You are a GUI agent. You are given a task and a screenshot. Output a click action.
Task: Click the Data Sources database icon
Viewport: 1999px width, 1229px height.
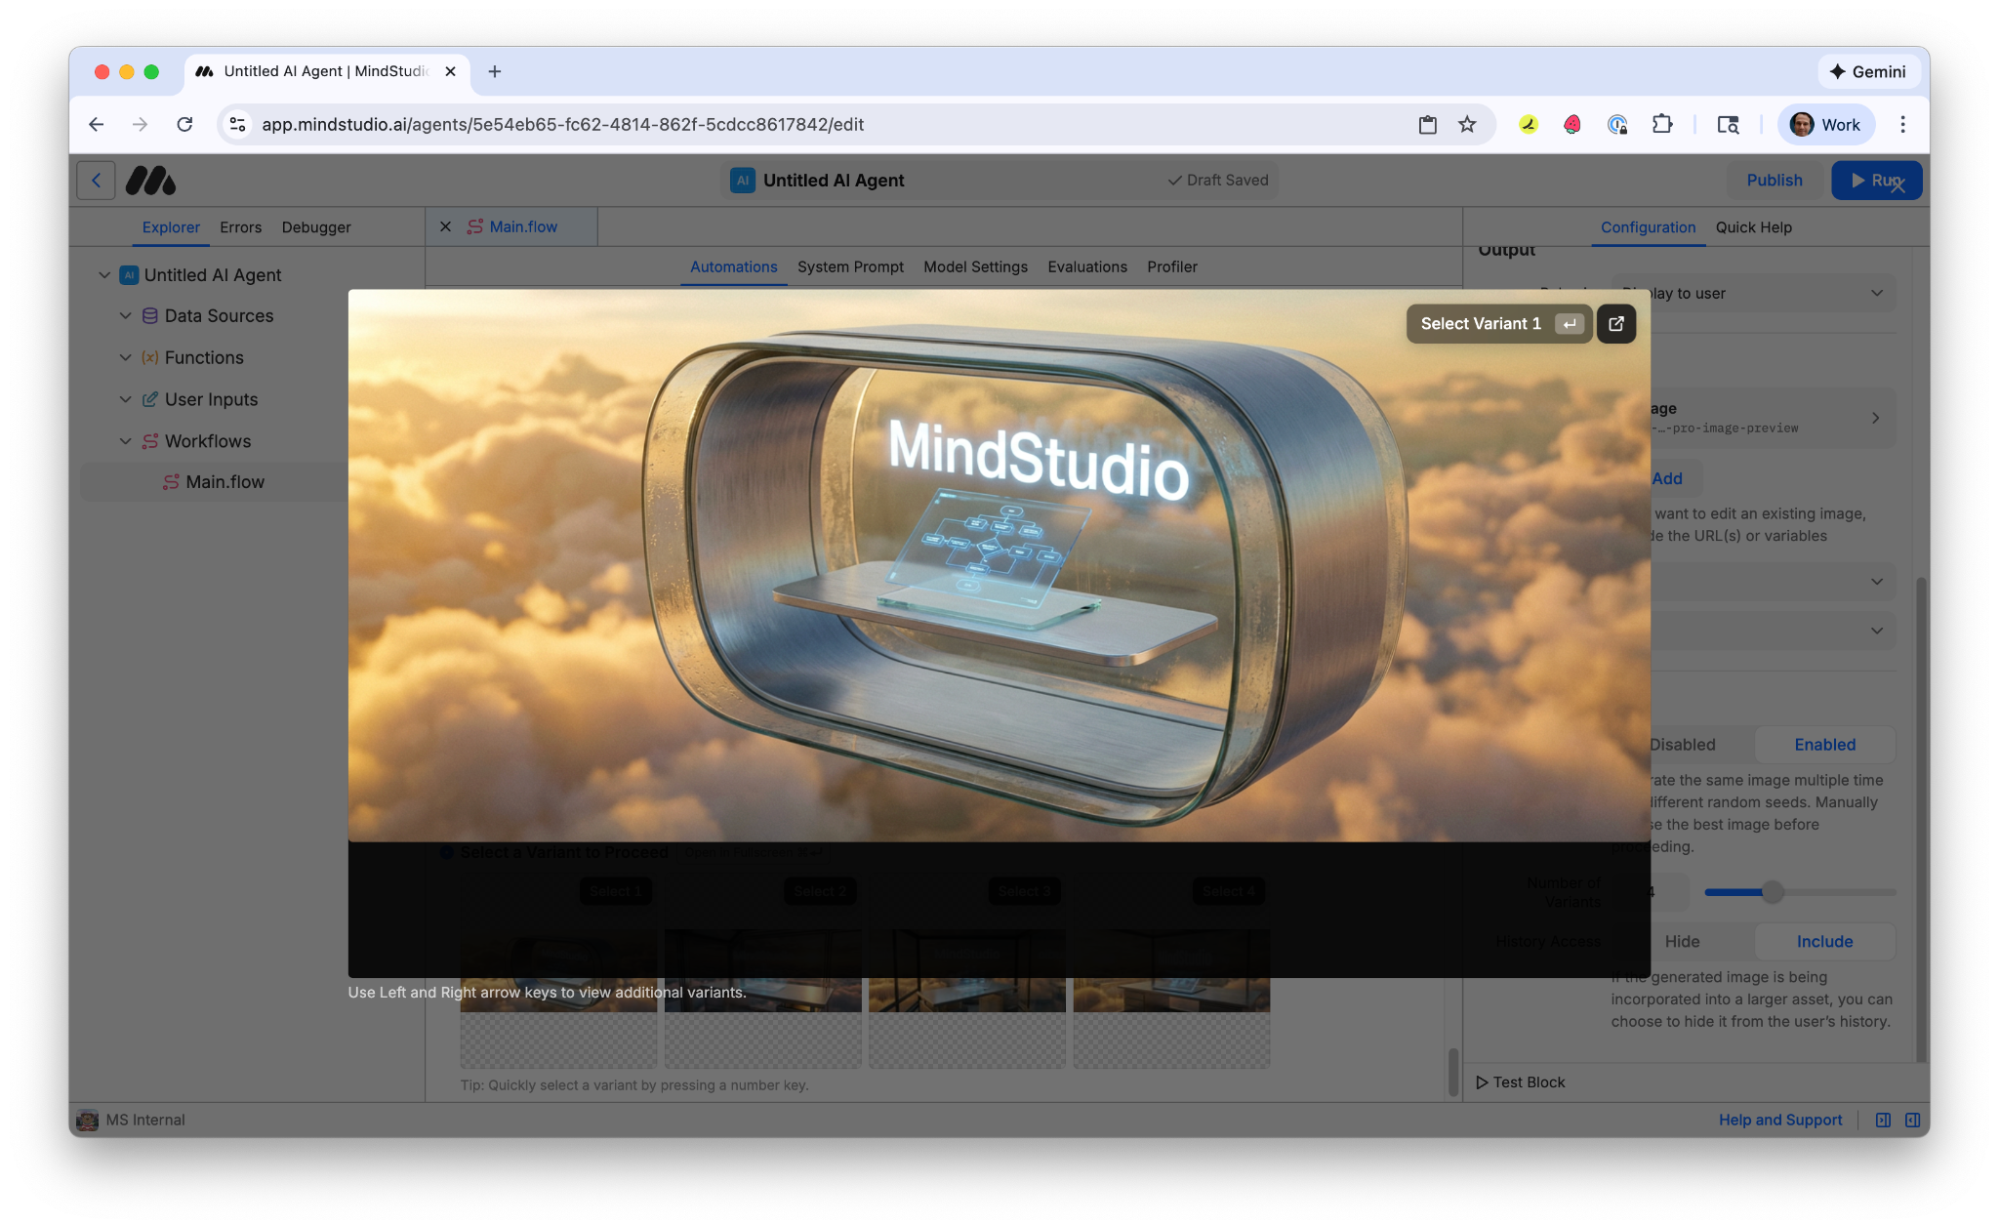149,315
